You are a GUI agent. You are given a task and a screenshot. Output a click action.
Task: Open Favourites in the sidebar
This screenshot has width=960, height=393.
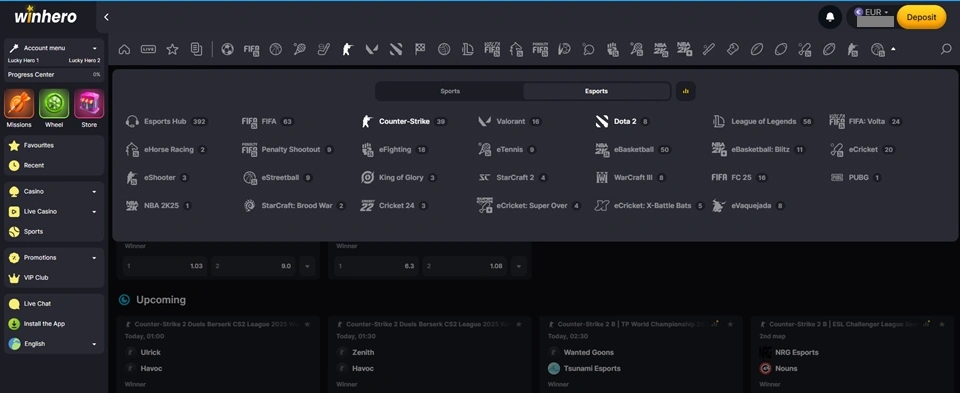pos(54,146)
